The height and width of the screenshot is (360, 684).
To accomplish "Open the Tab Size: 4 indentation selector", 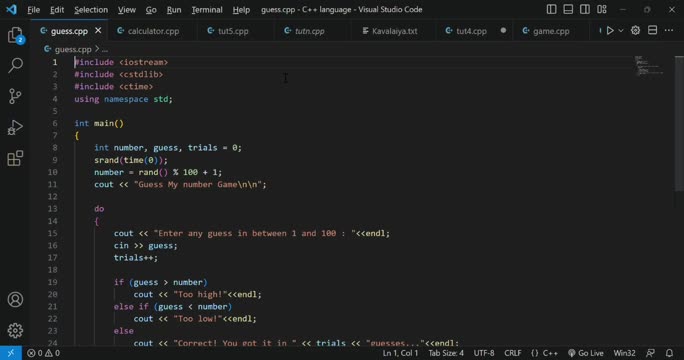I will click(x=446, y=353).
